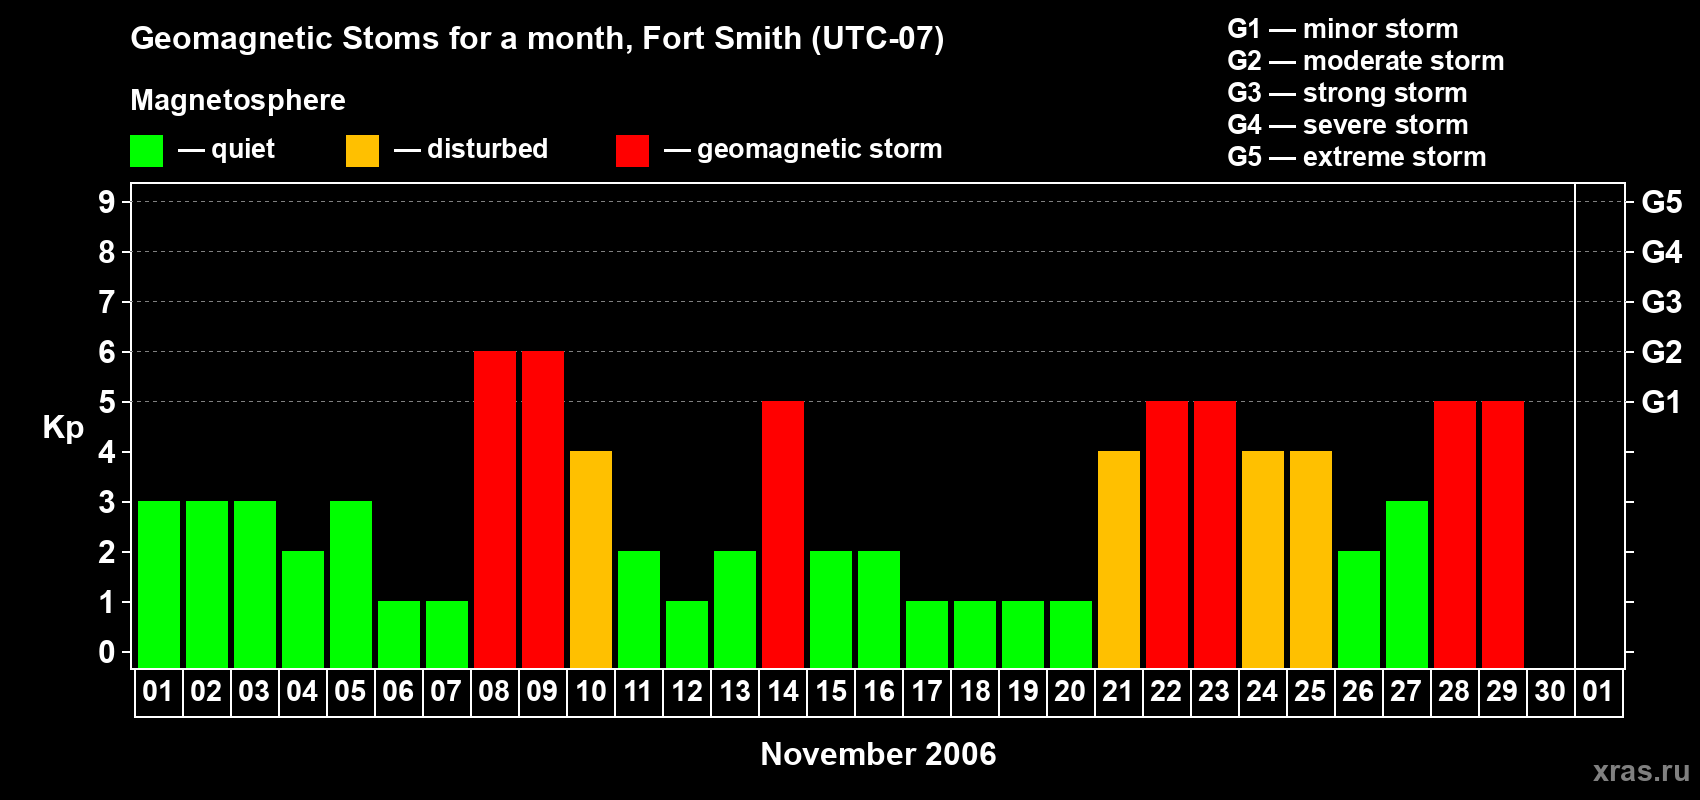The height and width of the screenshot is (800, 1700).
Task: Click the 'Magnetosphere' heading
Action: (238, 100)
